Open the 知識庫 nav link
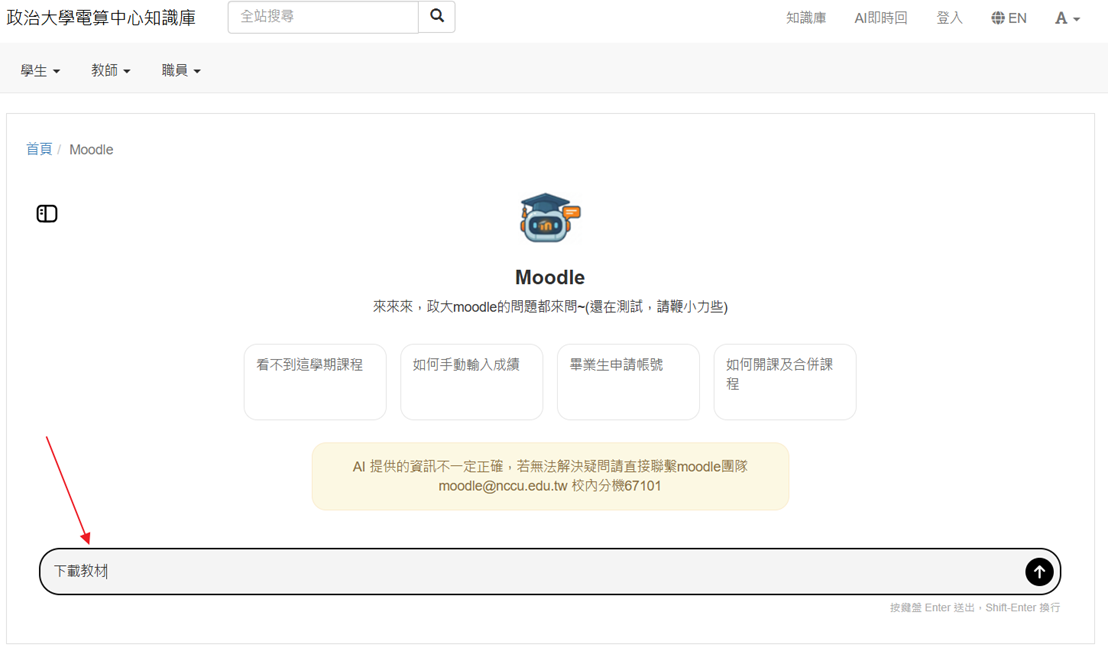 pos(806,18)
